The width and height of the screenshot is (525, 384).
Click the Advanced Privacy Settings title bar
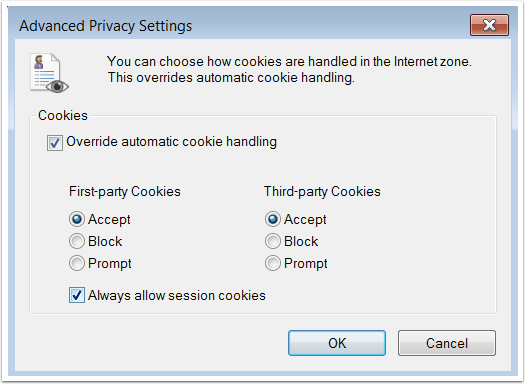pos(234,26)
